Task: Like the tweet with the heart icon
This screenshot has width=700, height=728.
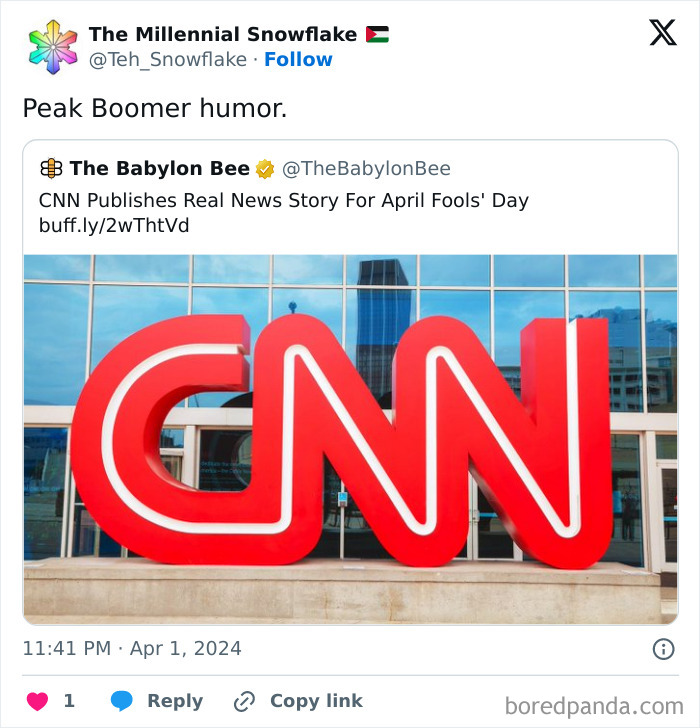Action: click(x=37, y=701)
